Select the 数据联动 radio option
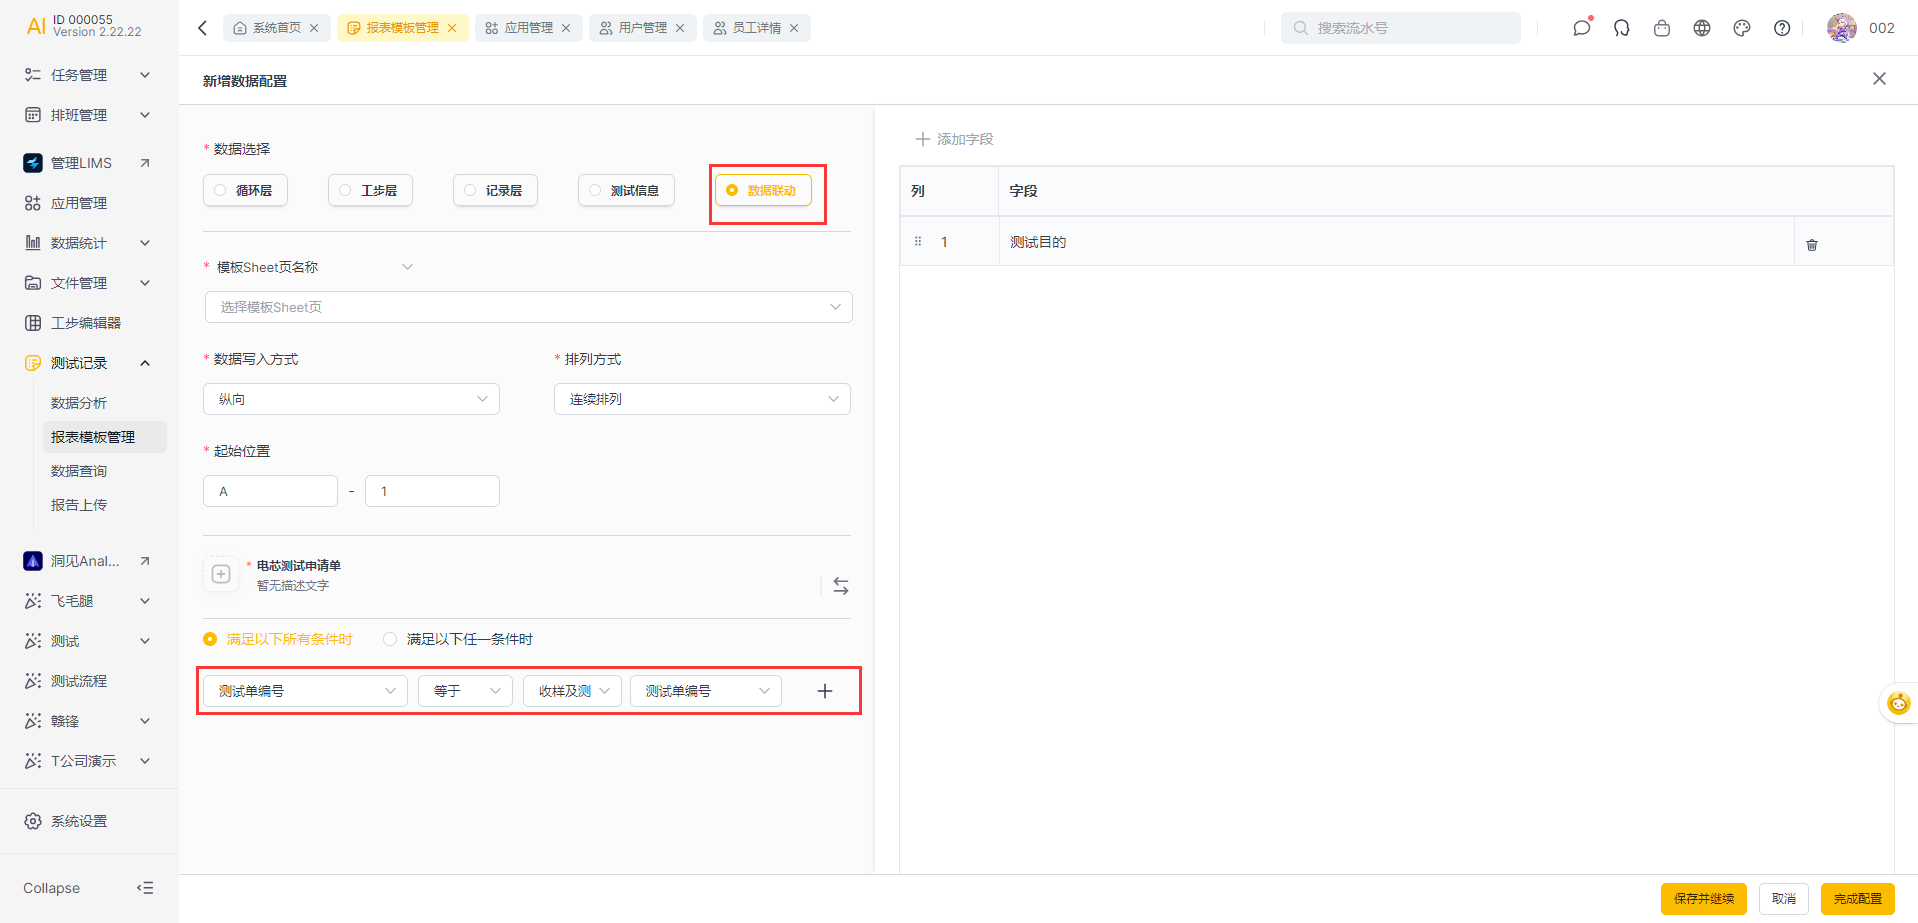The image size is (1918, 923). (x=763, y=190)
